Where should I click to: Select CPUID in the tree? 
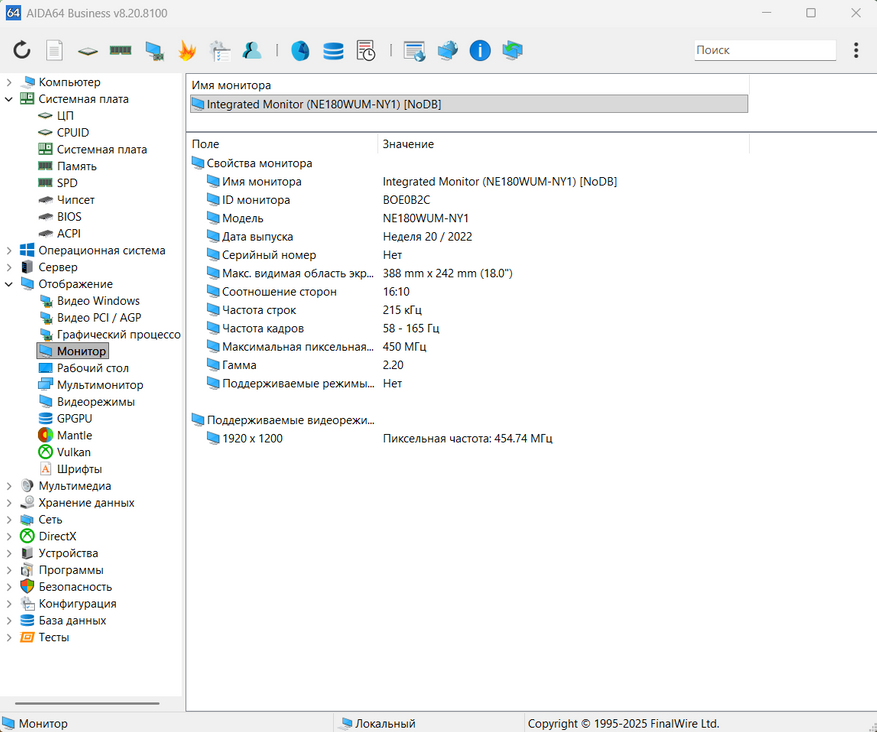73,133
